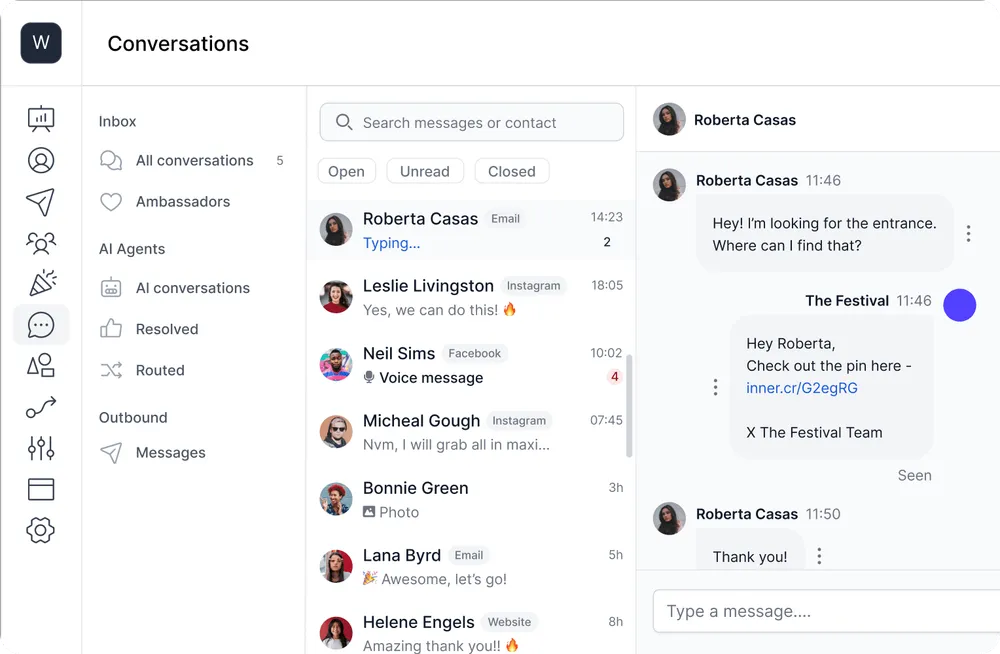This screenshot has width=1000, height=654.
Task: Toggle the Unread filter chip
Action: 425,171
